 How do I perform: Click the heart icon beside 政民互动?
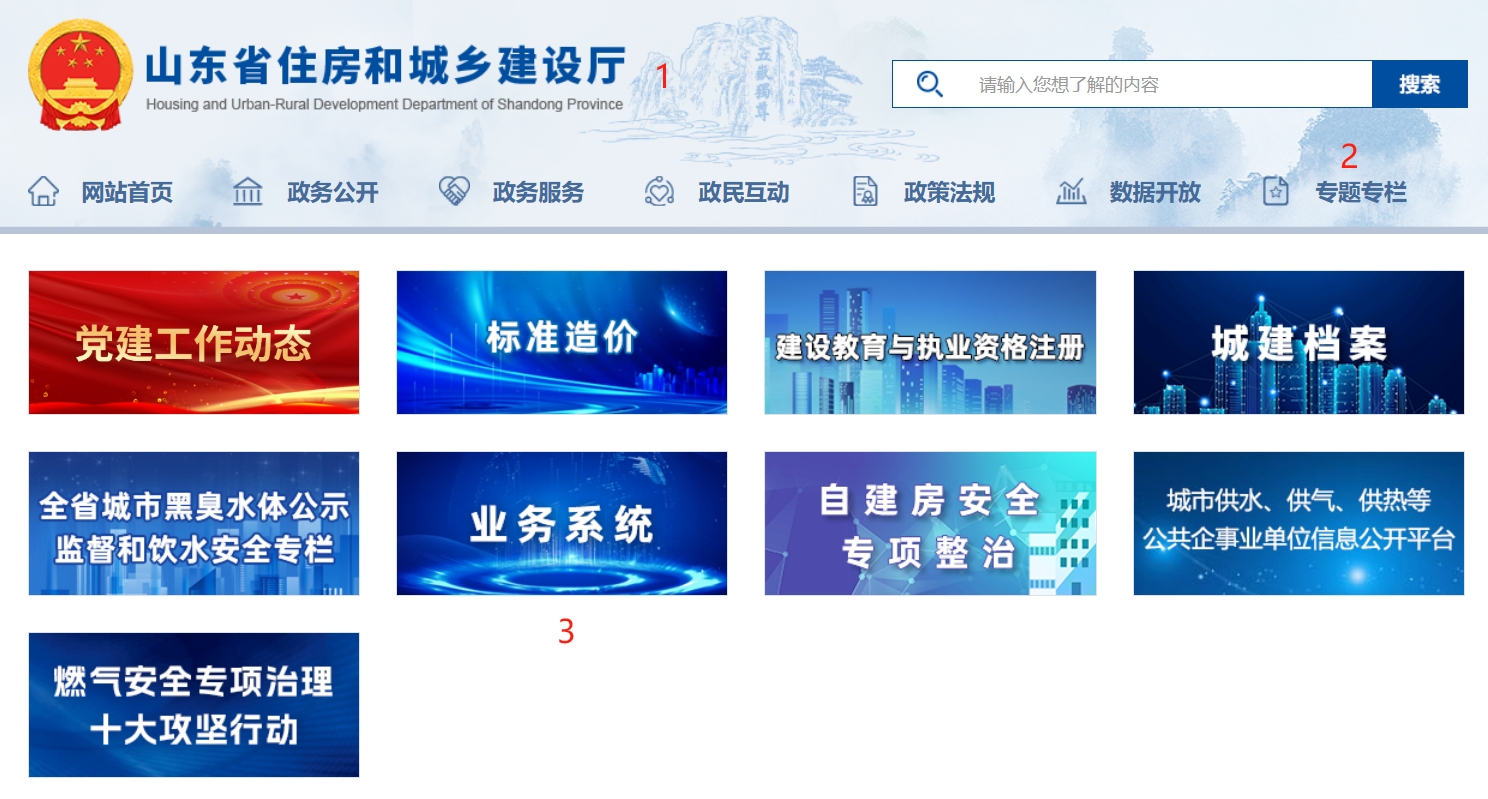(659, 191)
